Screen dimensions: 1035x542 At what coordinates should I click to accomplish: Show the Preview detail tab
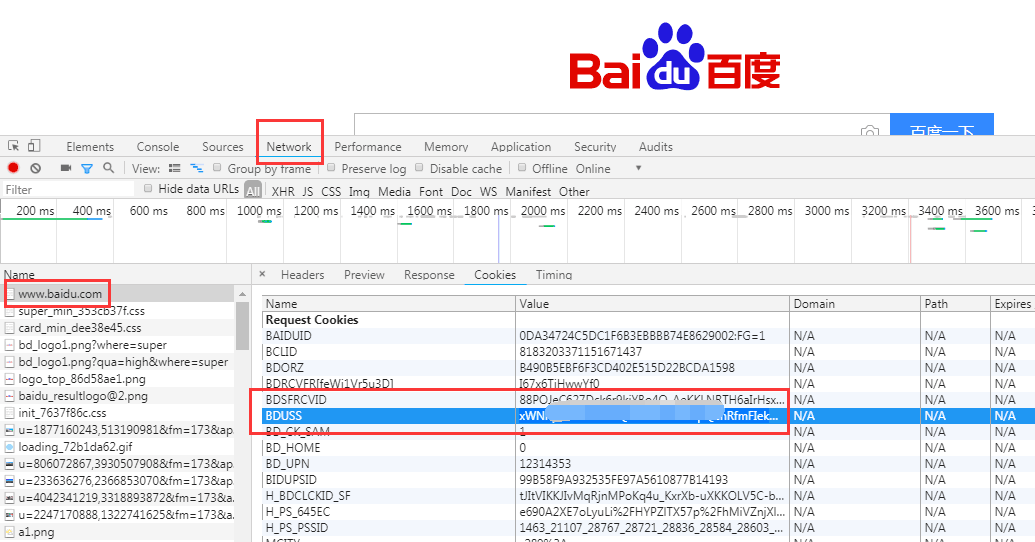[364, 275]
